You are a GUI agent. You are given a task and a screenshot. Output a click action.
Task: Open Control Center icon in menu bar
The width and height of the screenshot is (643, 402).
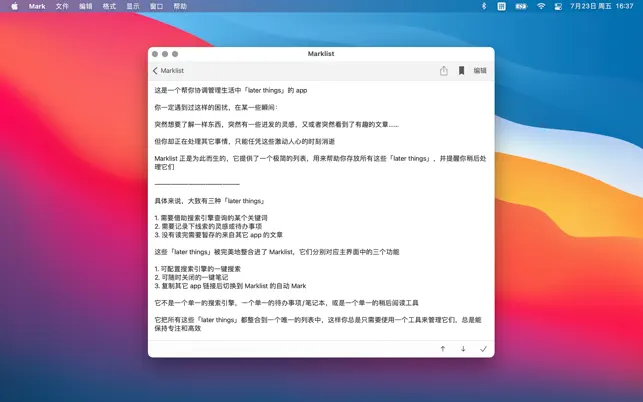pyautogui.click(x=558, y=6)
